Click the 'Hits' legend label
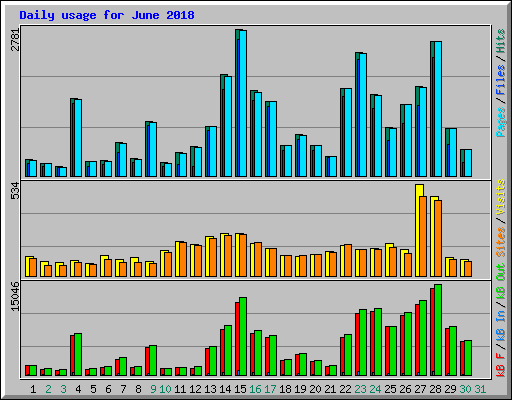This screenshot has width=512, height=400. [x=501, y=41]
